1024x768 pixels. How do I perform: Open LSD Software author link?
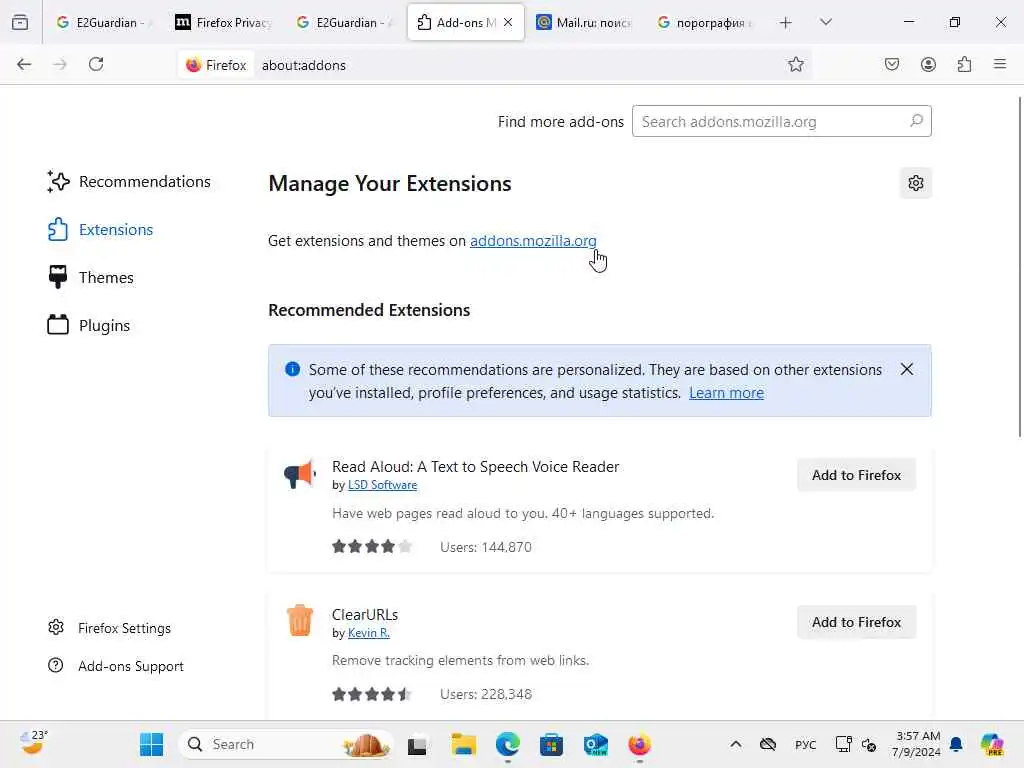coord(382,485)
